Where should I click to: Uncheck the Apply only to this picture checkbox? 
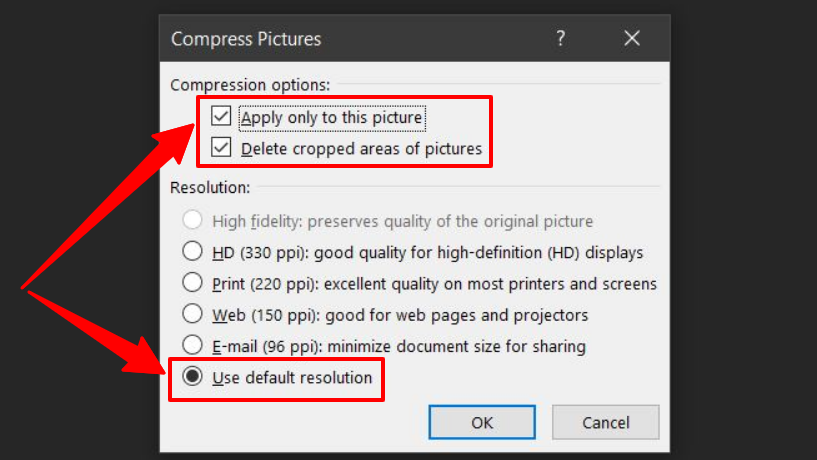221,117
